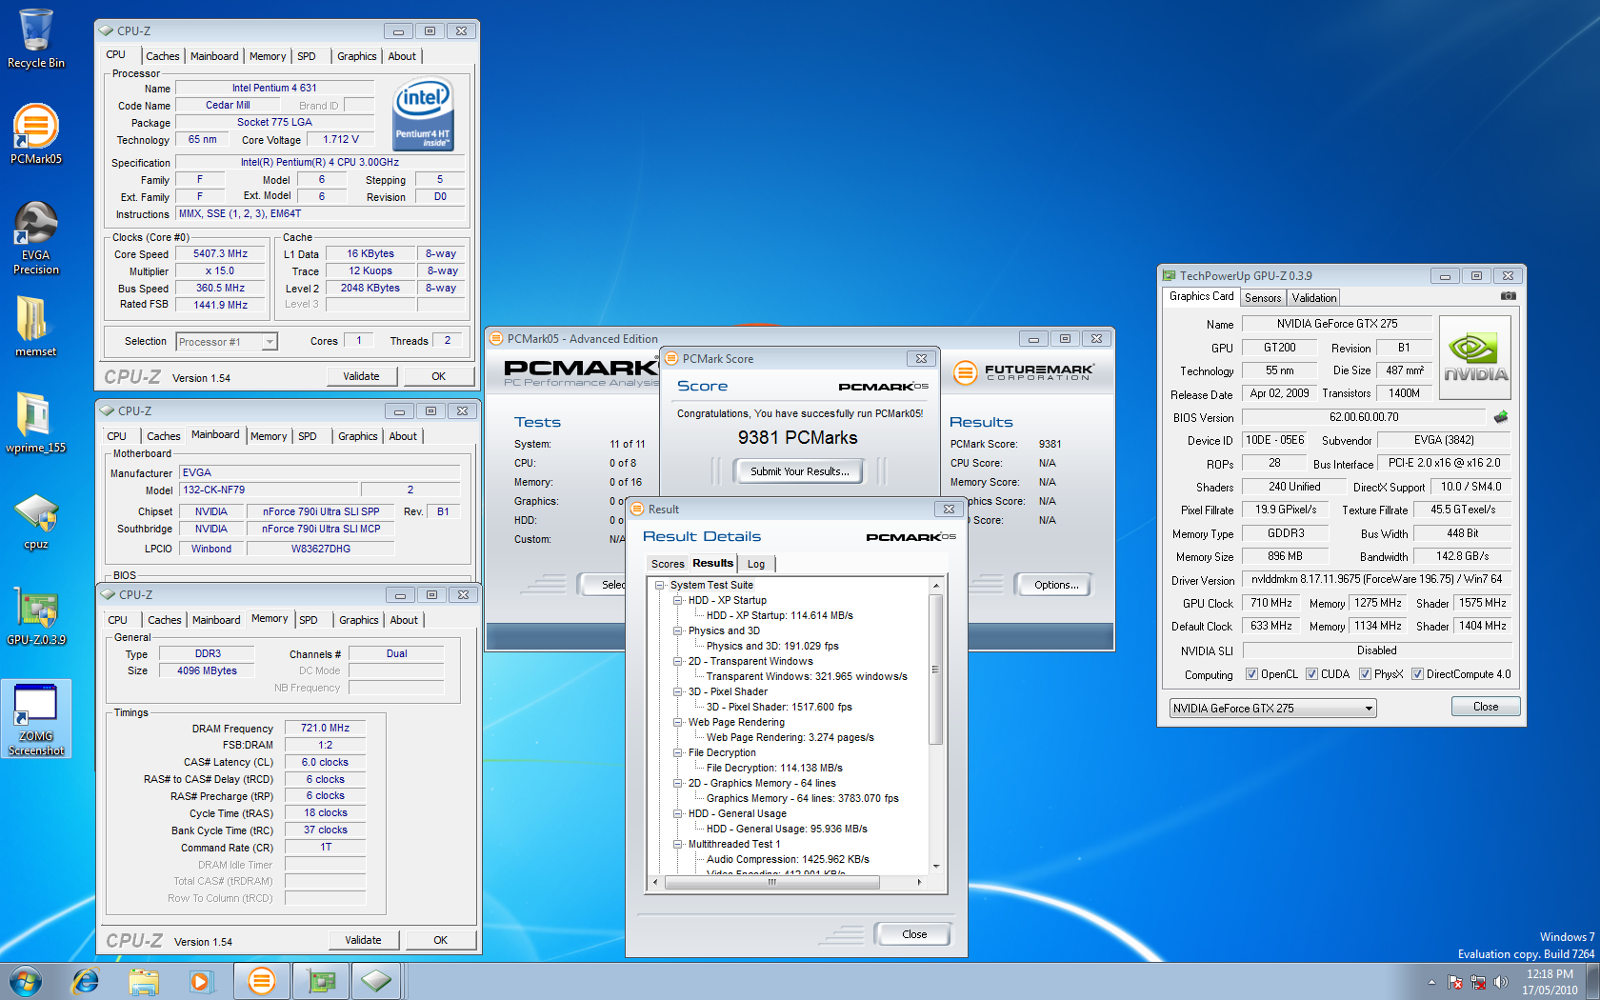Click the Submit Your Results button

click(799, 471)
